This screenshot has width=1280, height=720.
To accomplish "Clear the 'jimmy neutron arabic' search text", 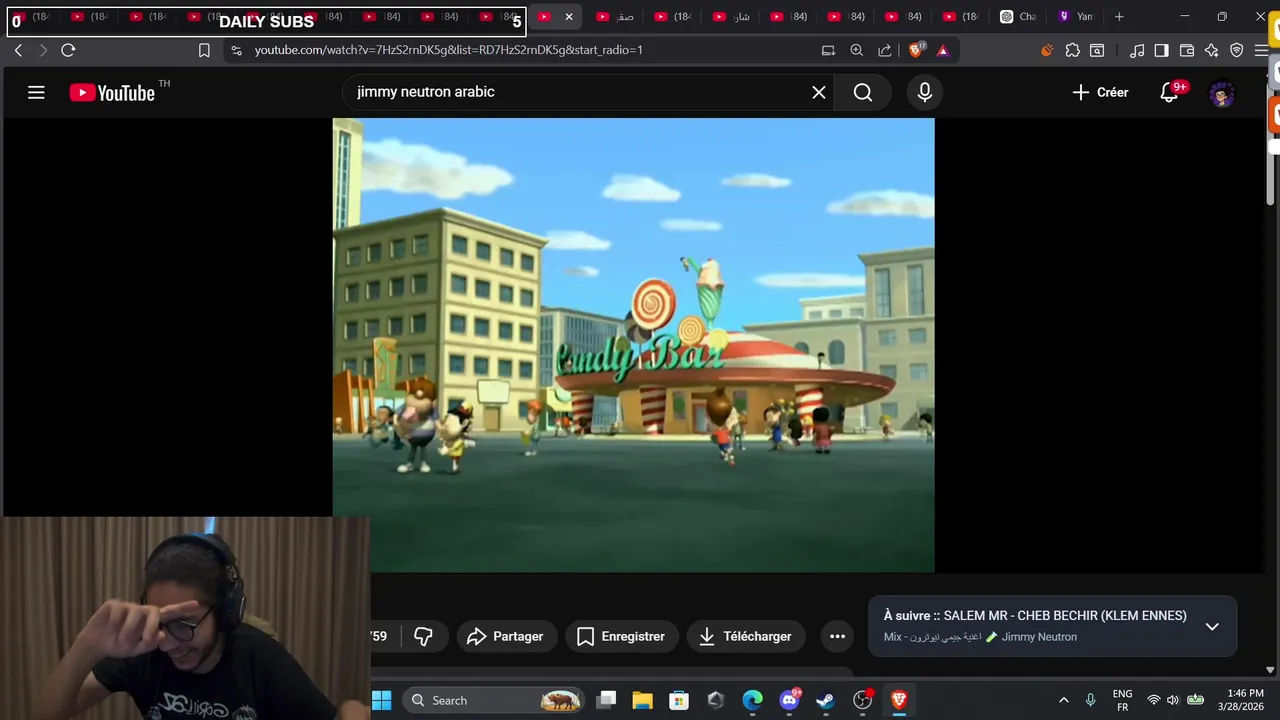I will (818, 92).
